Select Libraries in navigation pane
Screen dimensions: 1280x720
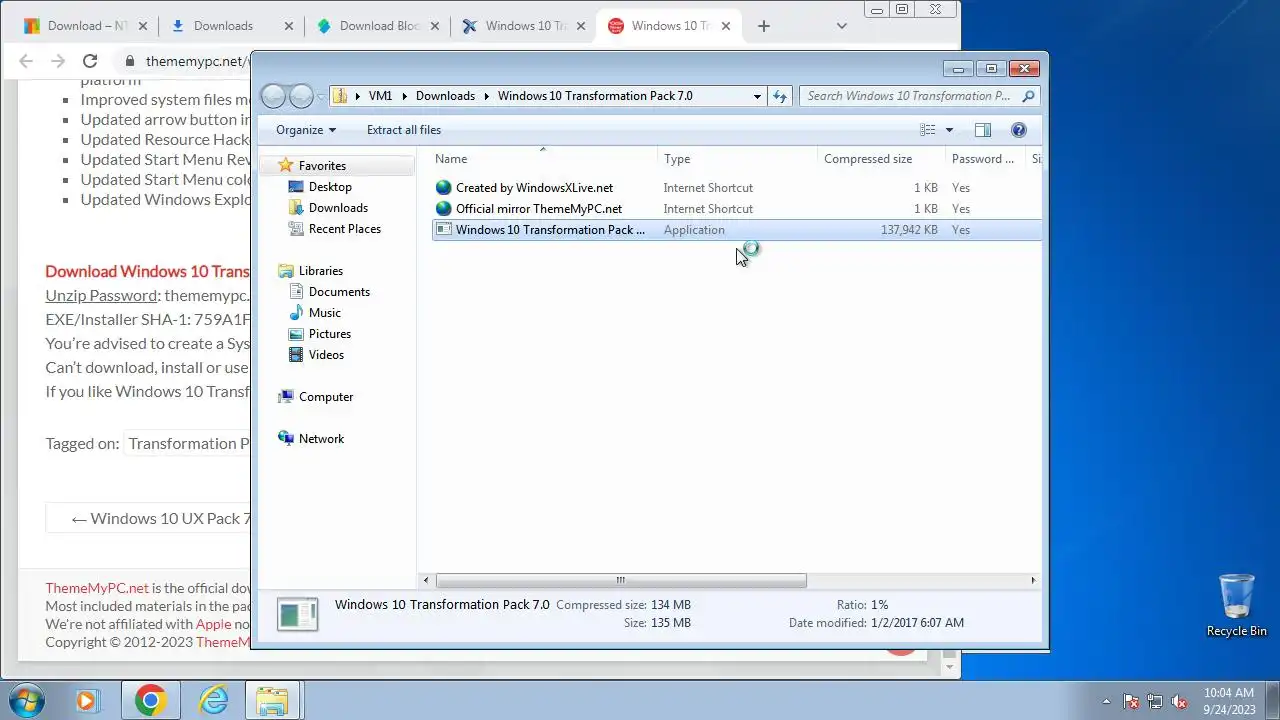[320, 271]
